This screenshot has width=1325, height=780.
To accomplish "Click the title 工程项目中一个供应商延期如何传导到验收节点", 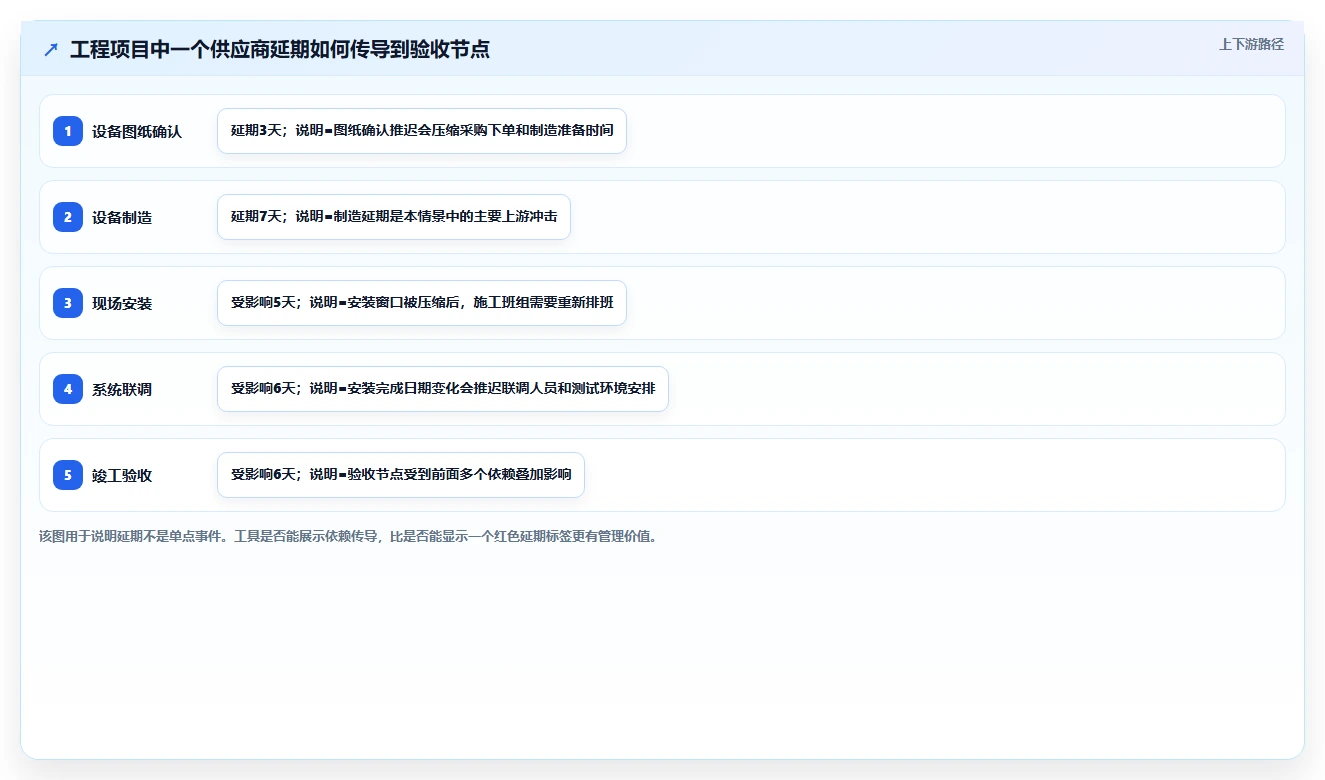I will [280, 50].
